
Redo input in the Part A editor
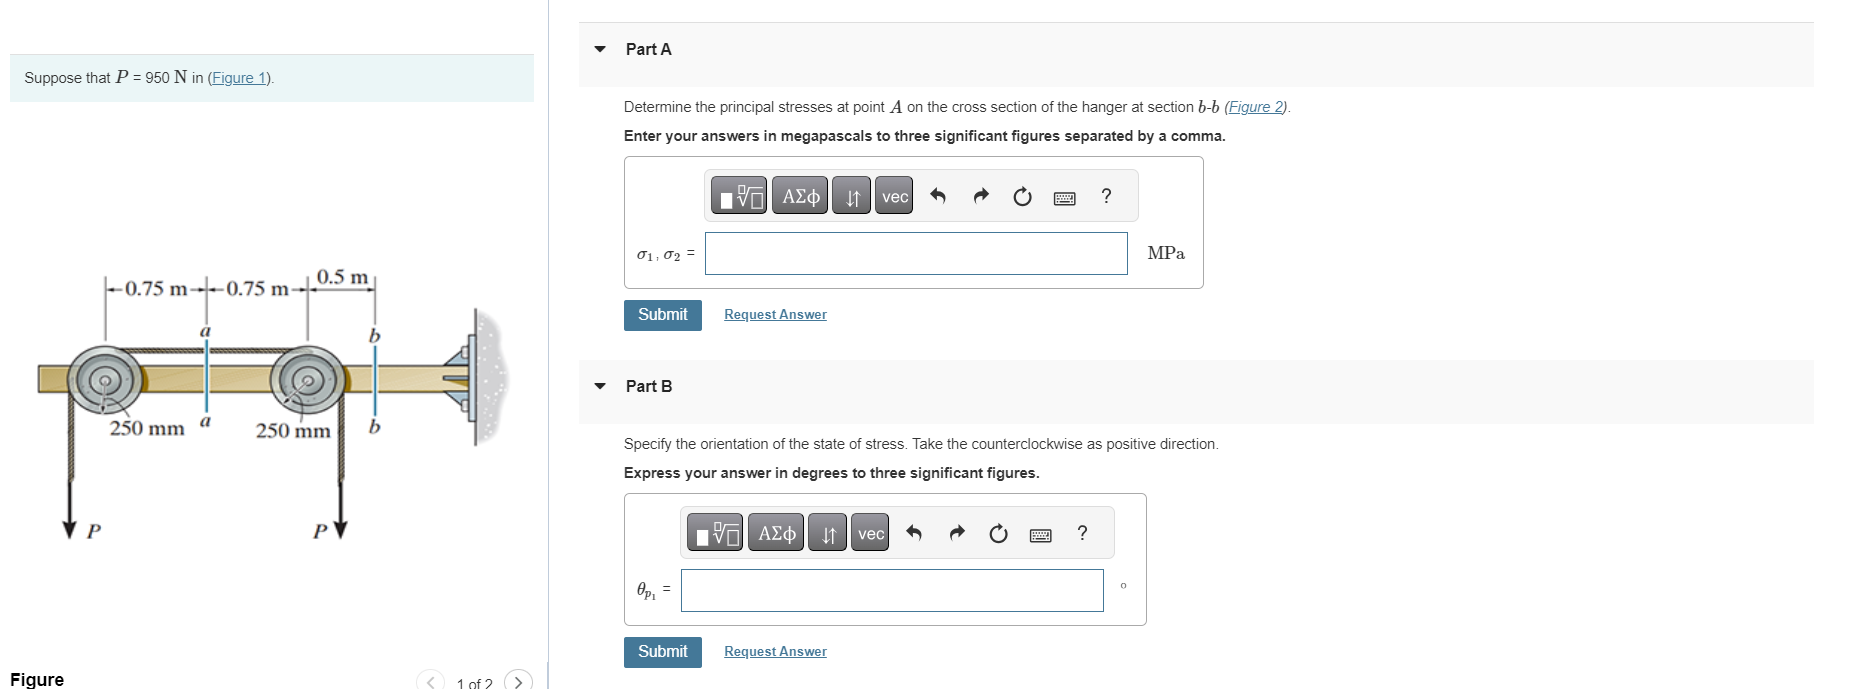[980, 196]
